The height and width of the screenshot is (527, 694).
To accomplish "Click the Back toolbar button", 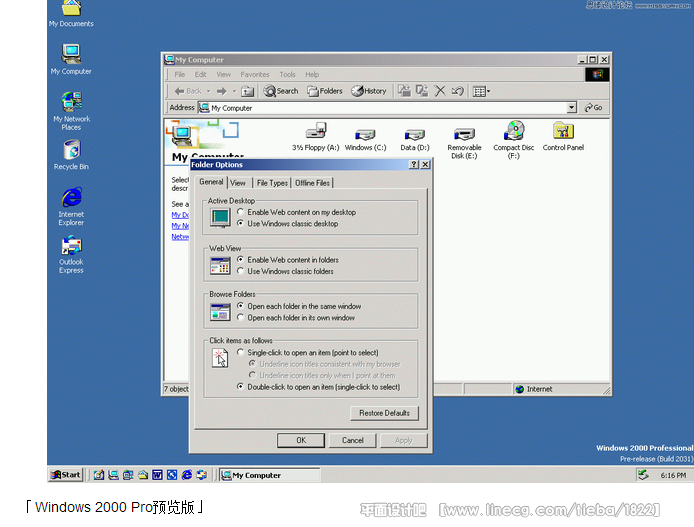I will (188, 91).
